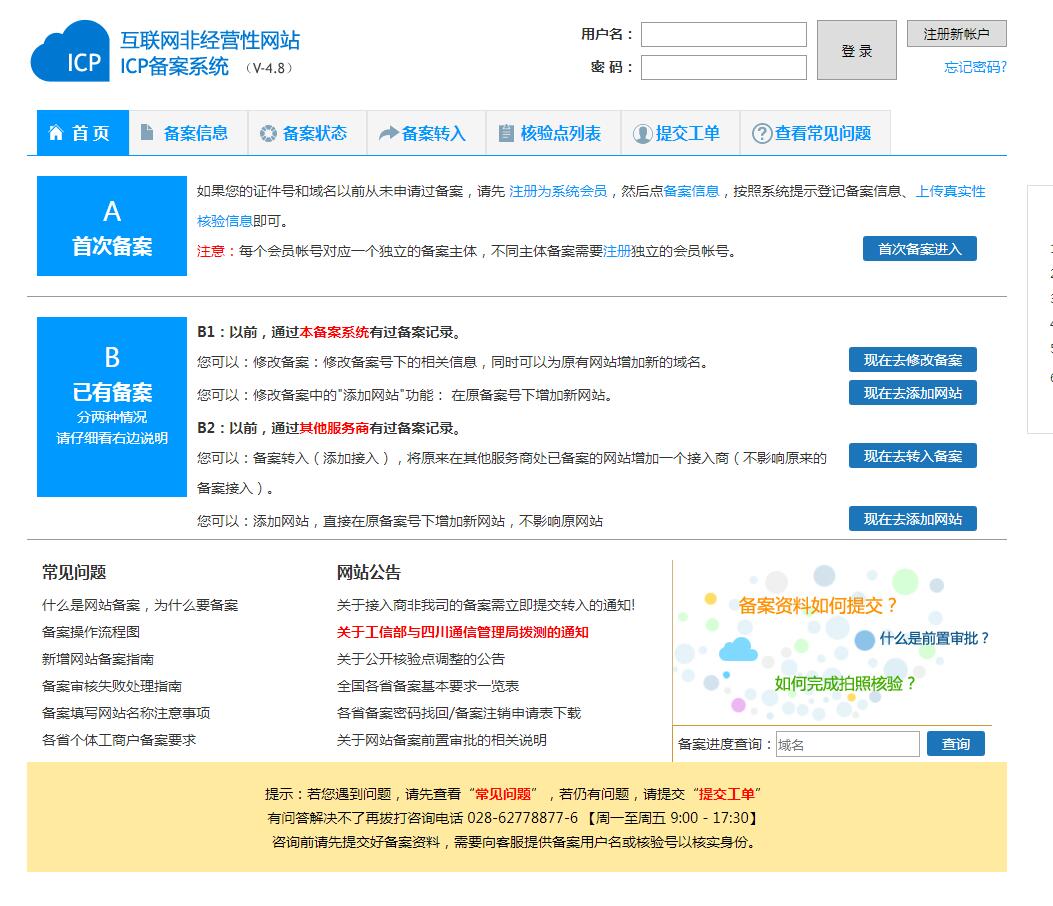
Task: Open 什么是网站备案，为什么要备案 question
Action: pos(140,605)
